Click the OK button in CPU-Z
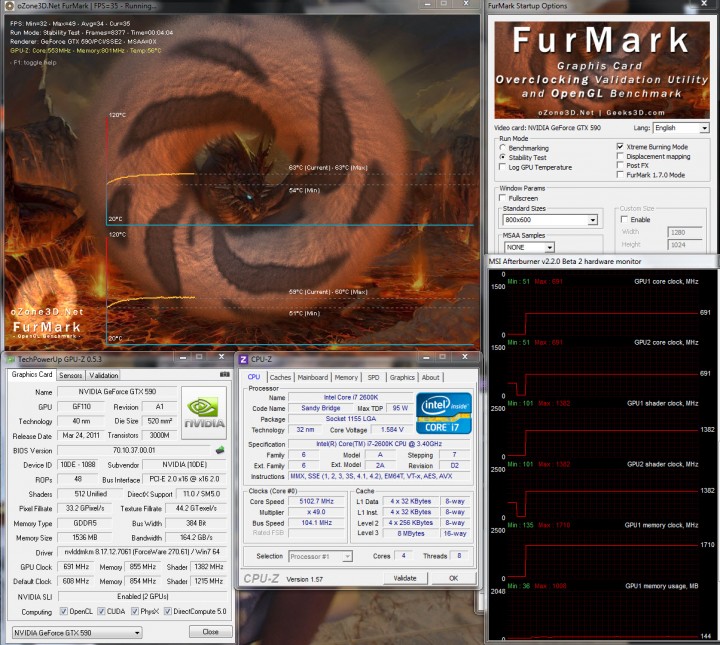720x645 pixels. click(x=454, y=578)
